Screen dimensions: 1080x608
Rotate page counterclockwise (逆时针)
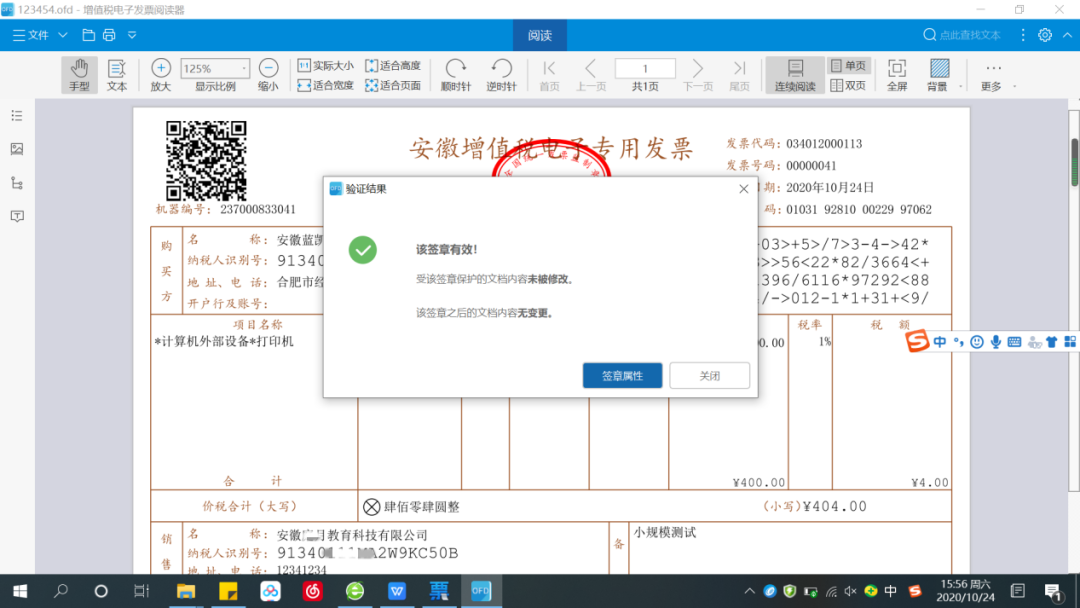[501, 74]
